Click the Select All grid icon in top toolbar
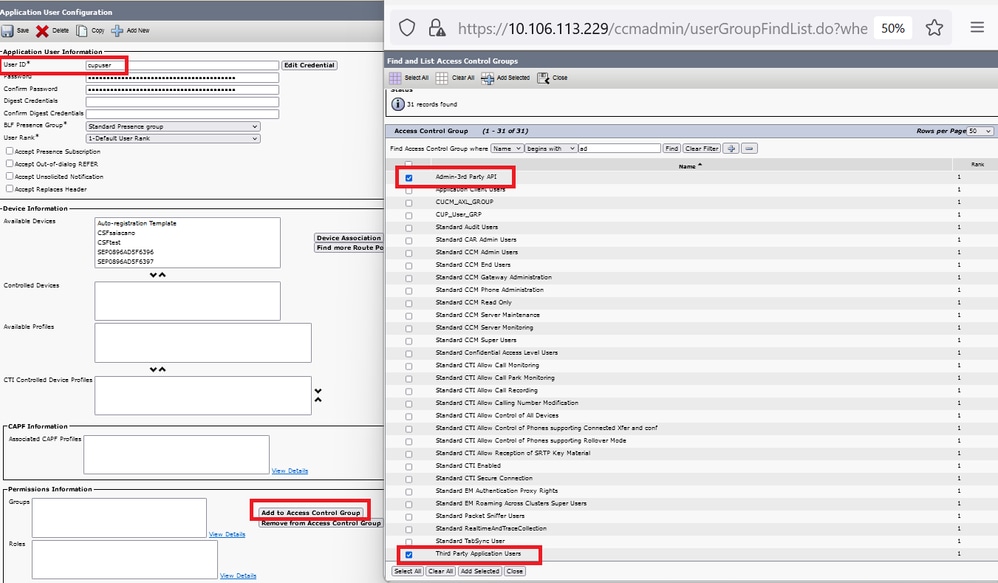998x583 pixels. pyautogui.click(x=395, y=78)
